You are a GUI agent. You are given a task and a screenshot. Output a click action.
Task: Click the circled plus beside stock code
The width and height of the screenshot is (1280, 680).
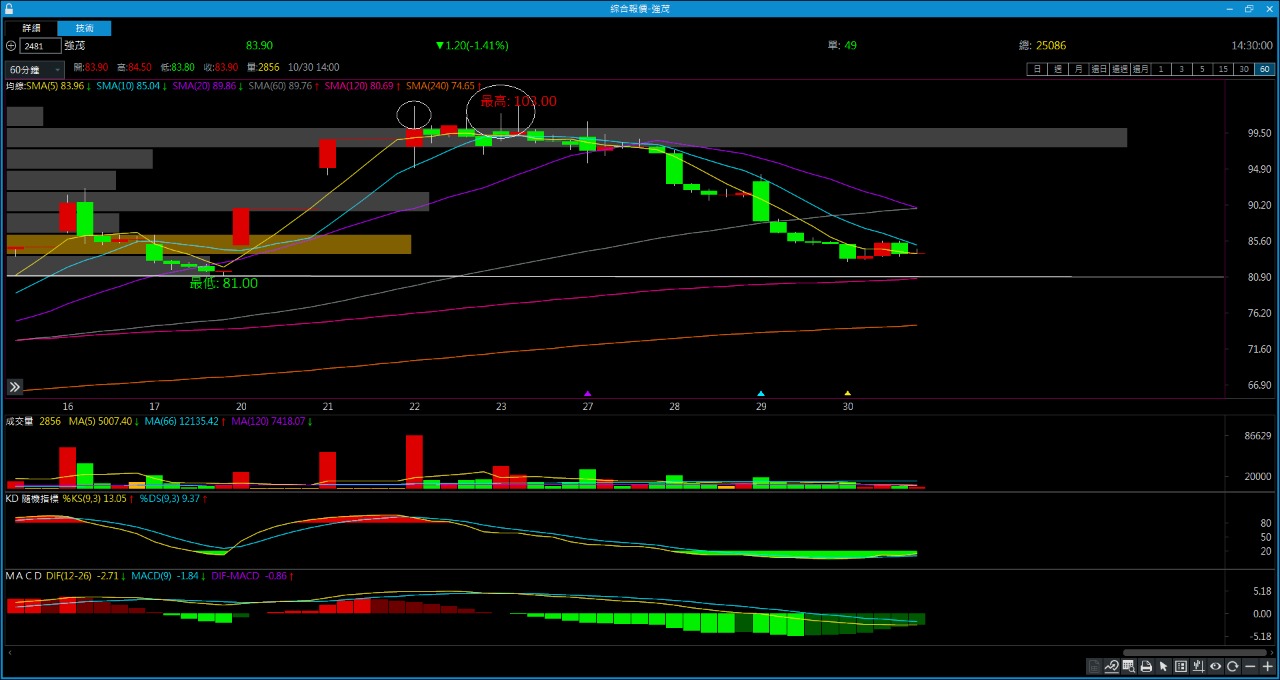11,46
